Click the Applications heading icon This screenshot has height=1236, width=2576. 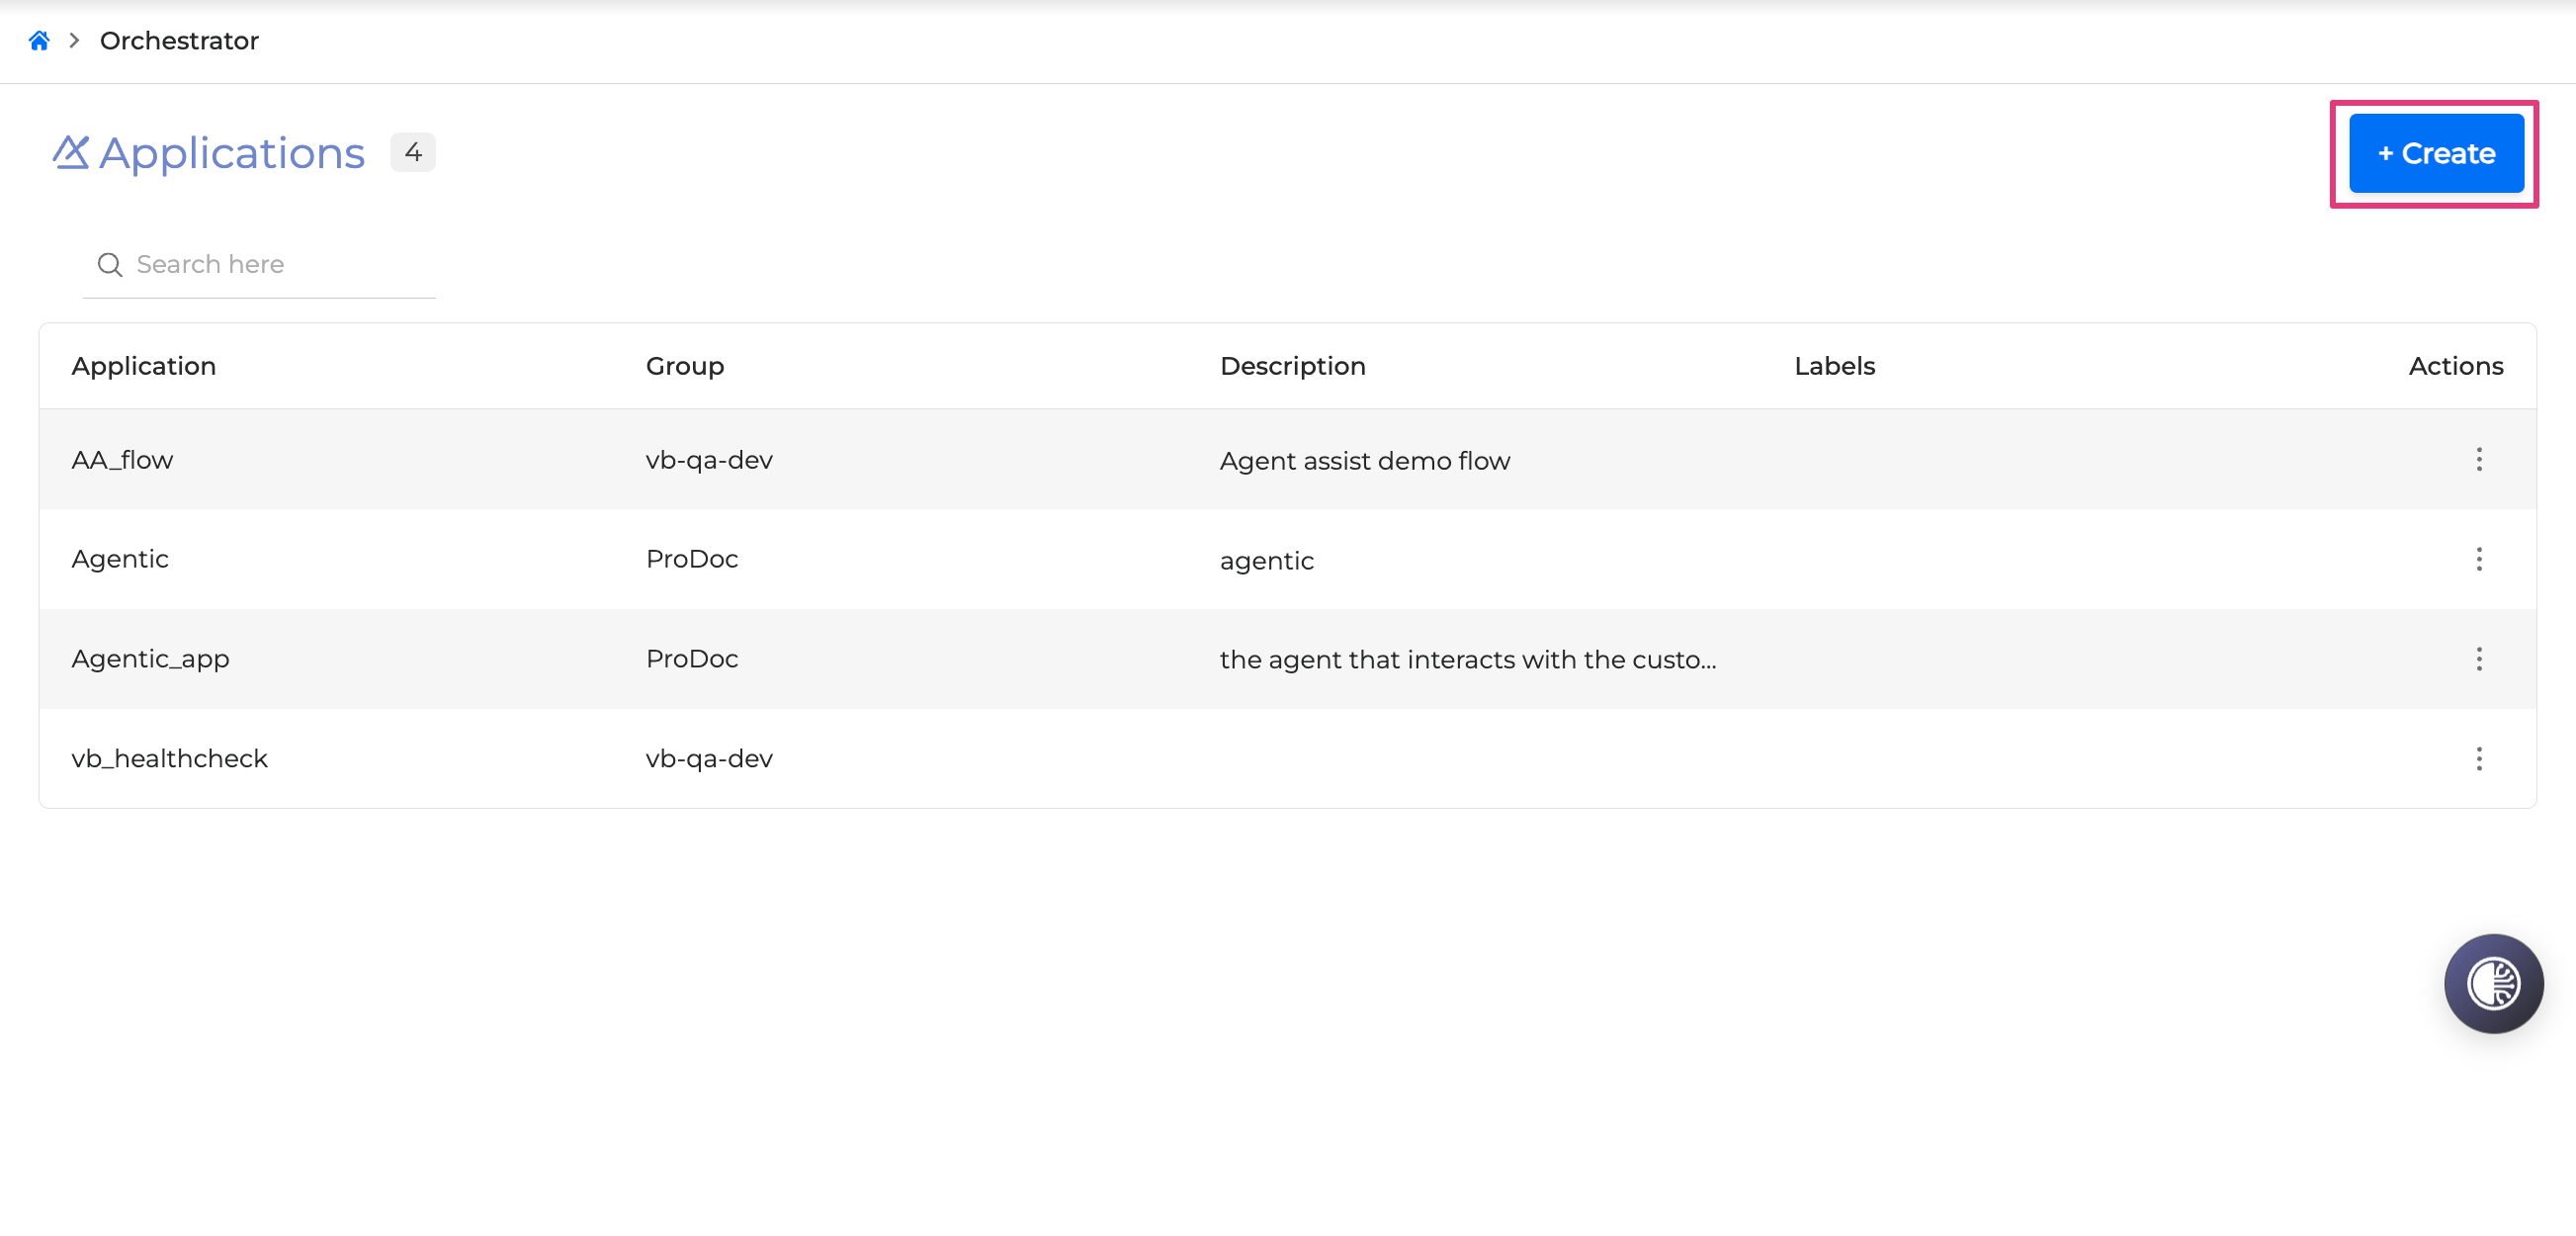[x=71, y=153]
